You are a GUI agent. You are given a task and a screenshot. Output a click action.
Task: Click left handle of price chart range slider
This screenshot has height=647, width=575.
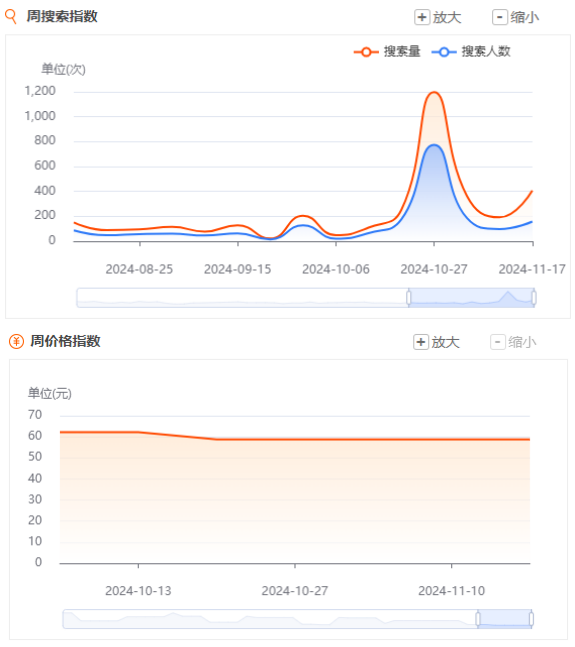click(478, 619)
